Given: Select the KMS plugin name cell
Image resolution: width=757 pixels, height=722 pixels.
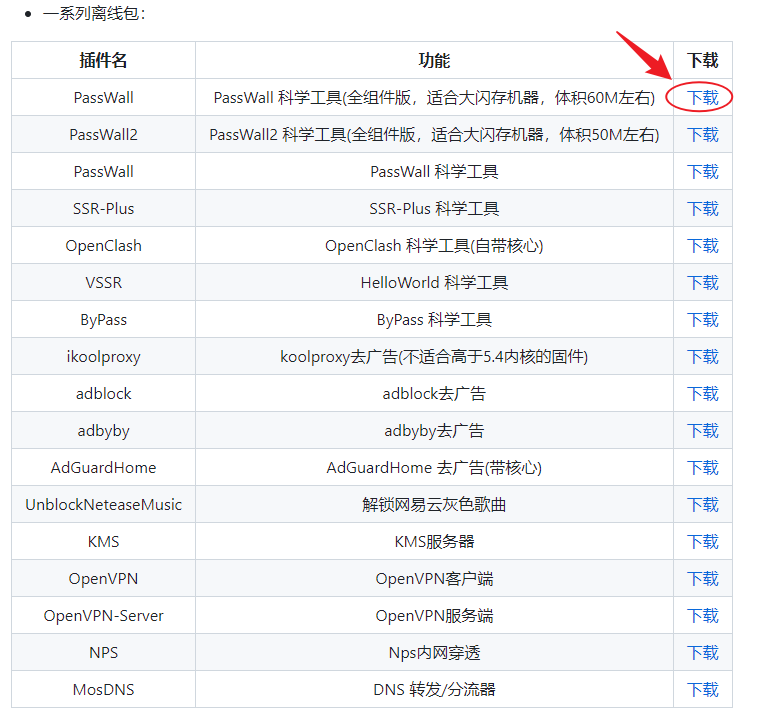Looking at the screenshot, I should [x=103, y=542].
